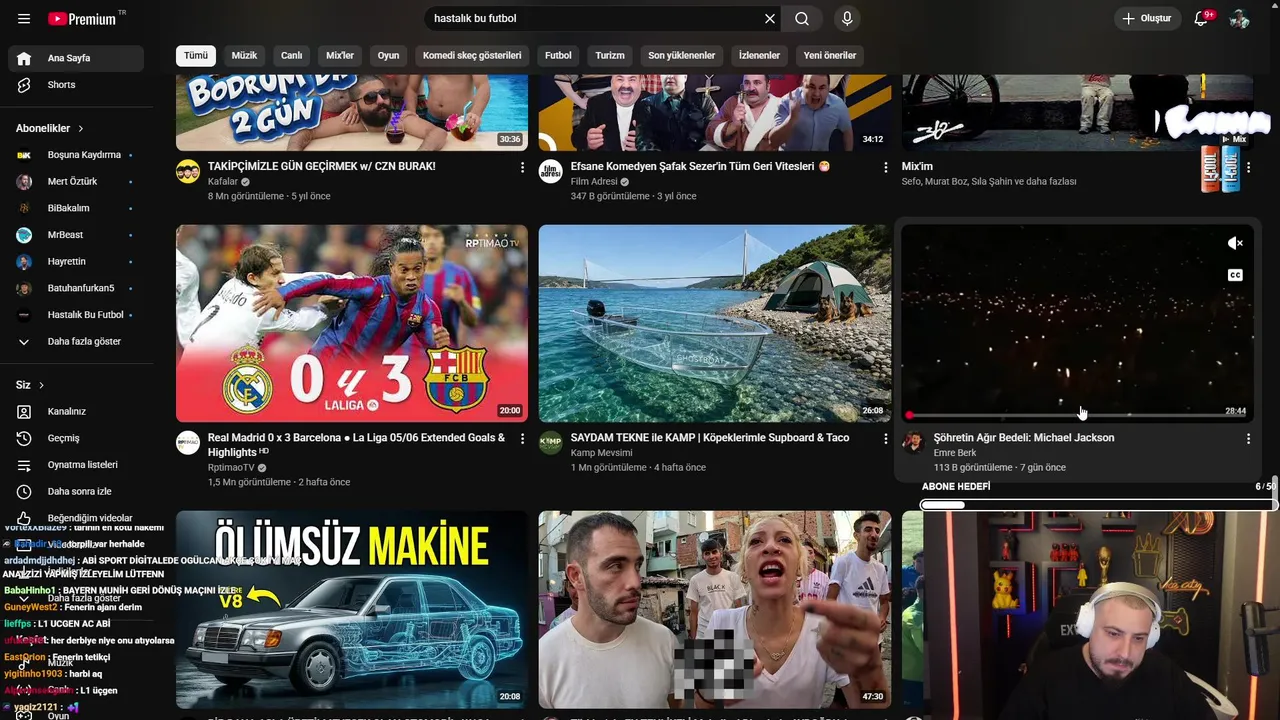The width and height of the screenshot is (1280, 720).
Task: Open the SAYDAM TEKNE camping video thumbnail
Action: [x=715, y=323]
